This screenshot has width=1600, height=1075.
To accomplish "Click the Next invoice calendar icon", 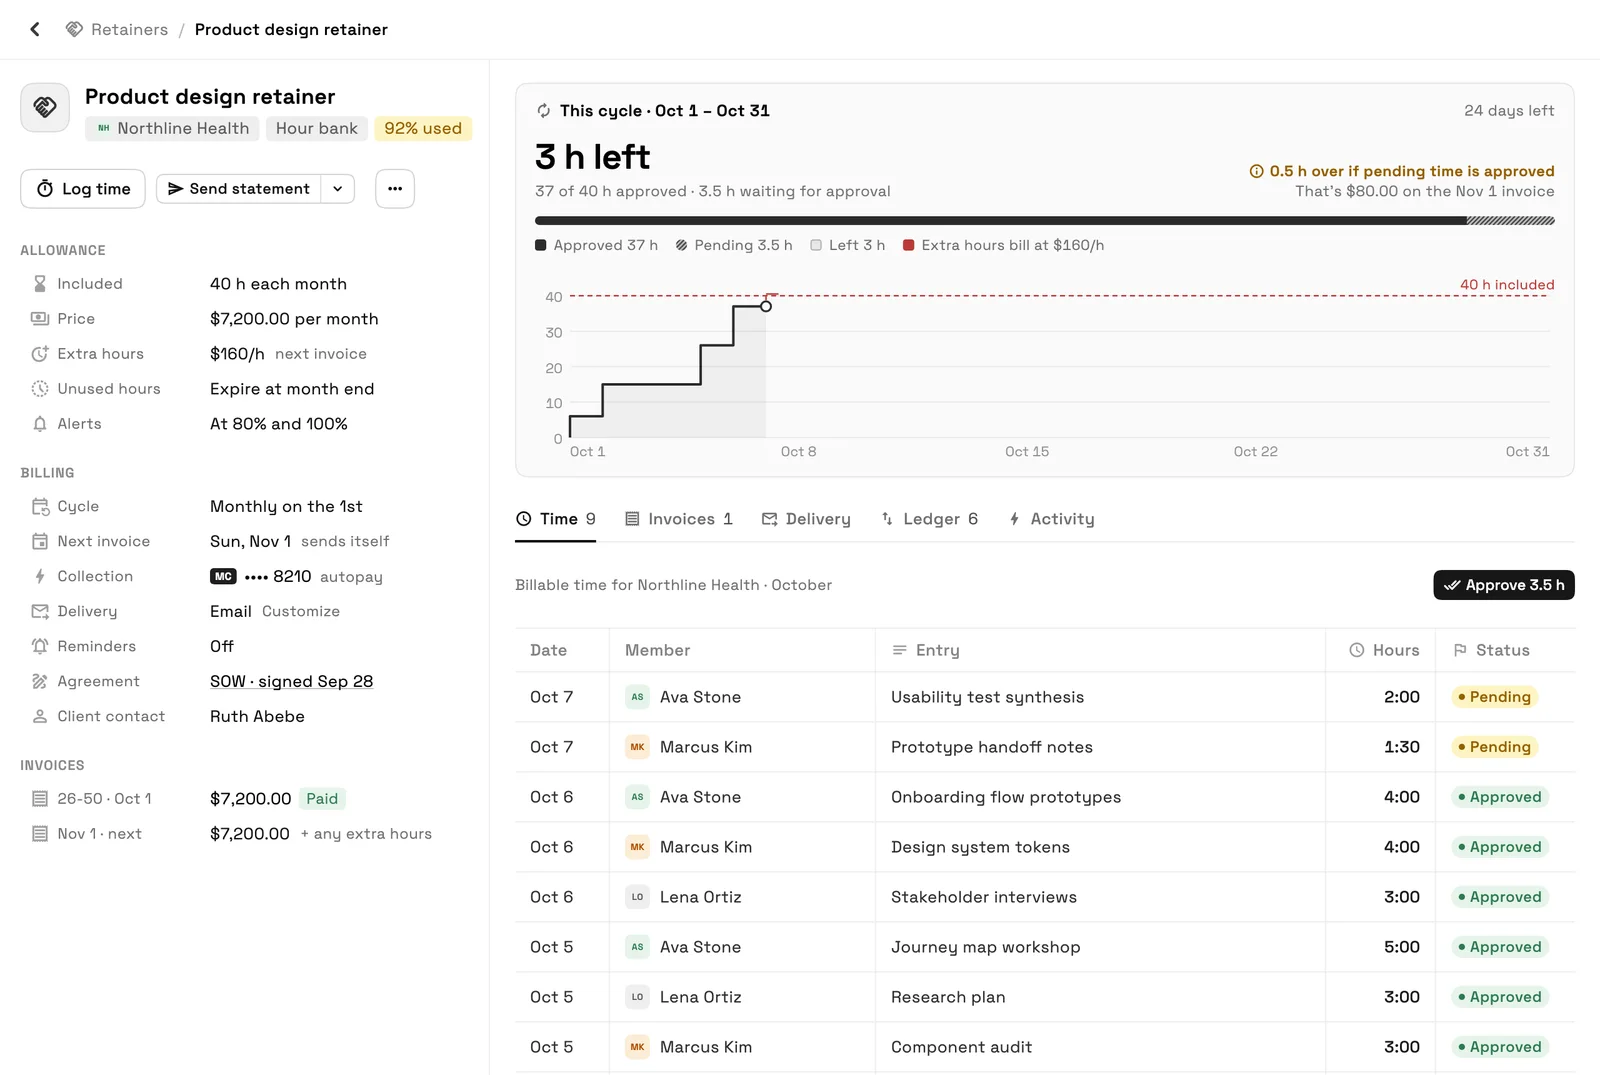I will pos(40,542).
